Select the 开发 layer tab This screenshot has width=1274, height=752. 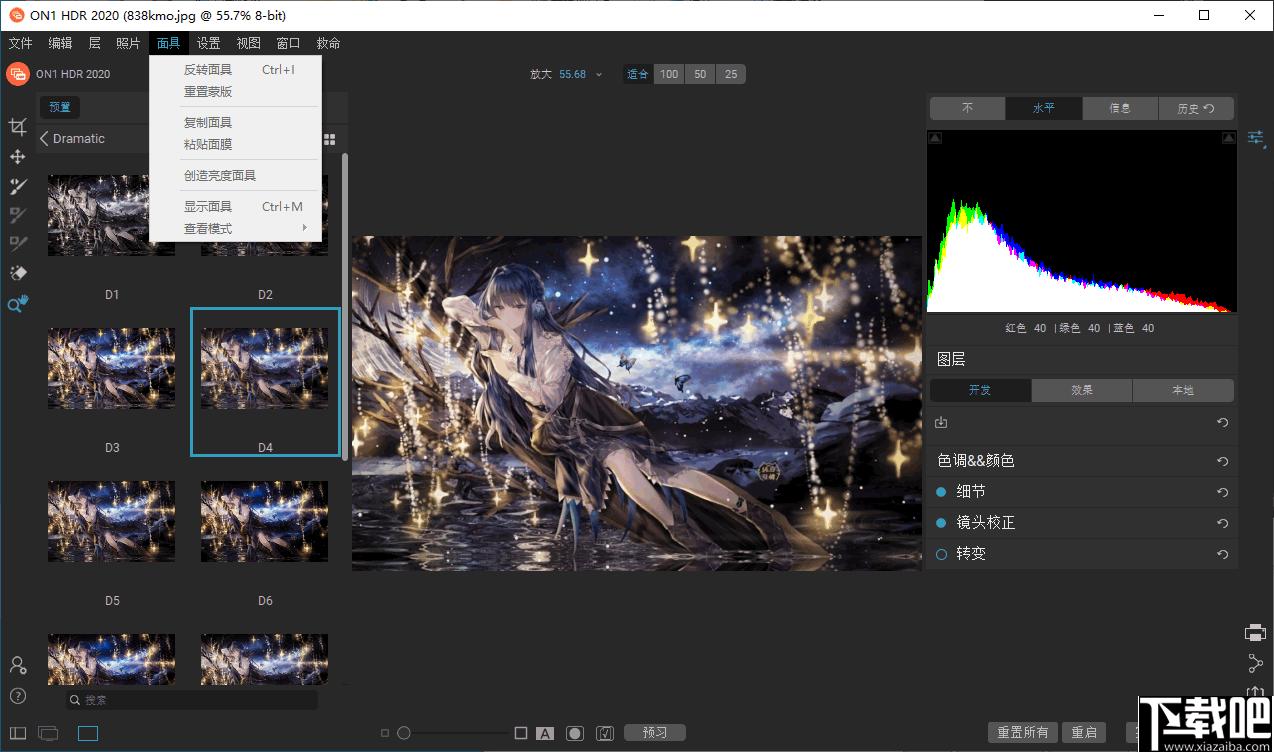coord(980,390)
